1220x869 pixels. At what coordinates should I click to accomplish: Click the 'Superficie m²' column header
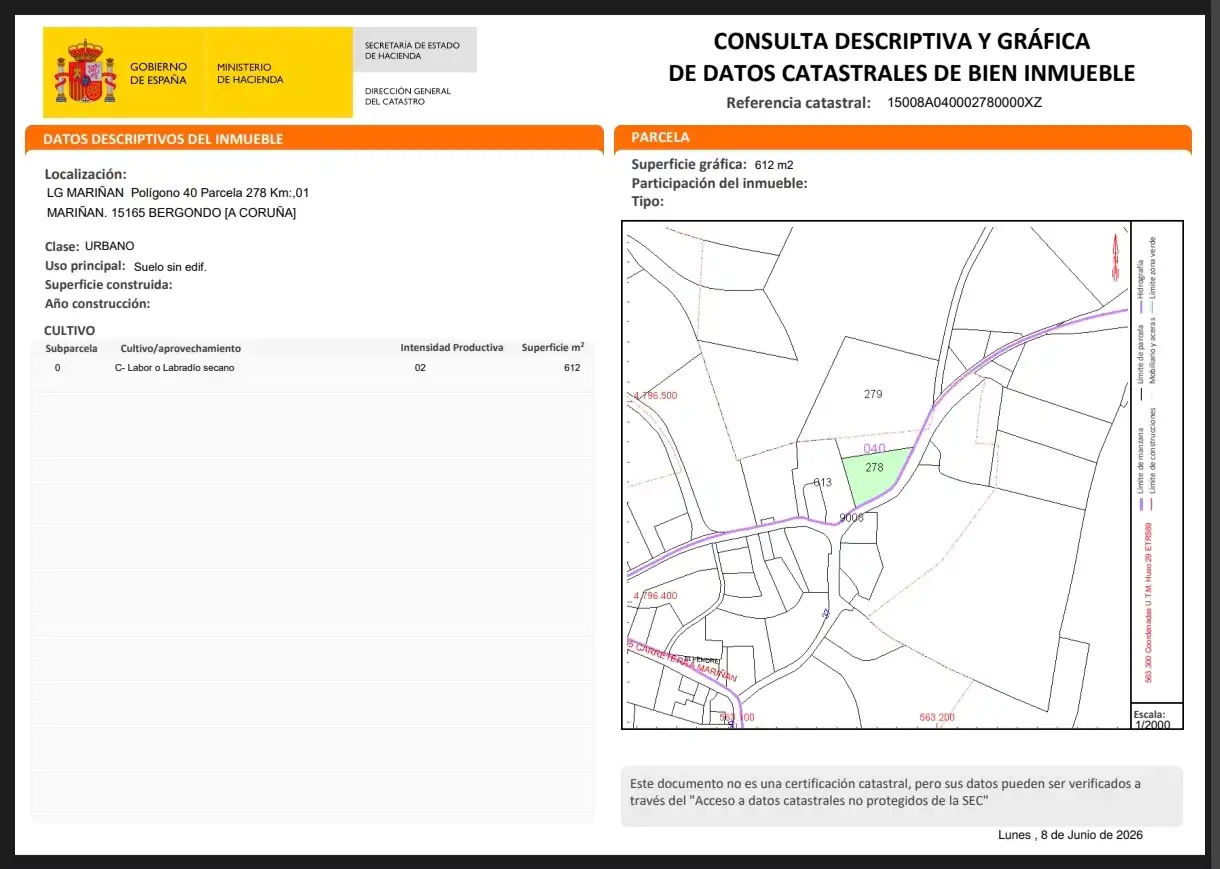click(553, 348)
